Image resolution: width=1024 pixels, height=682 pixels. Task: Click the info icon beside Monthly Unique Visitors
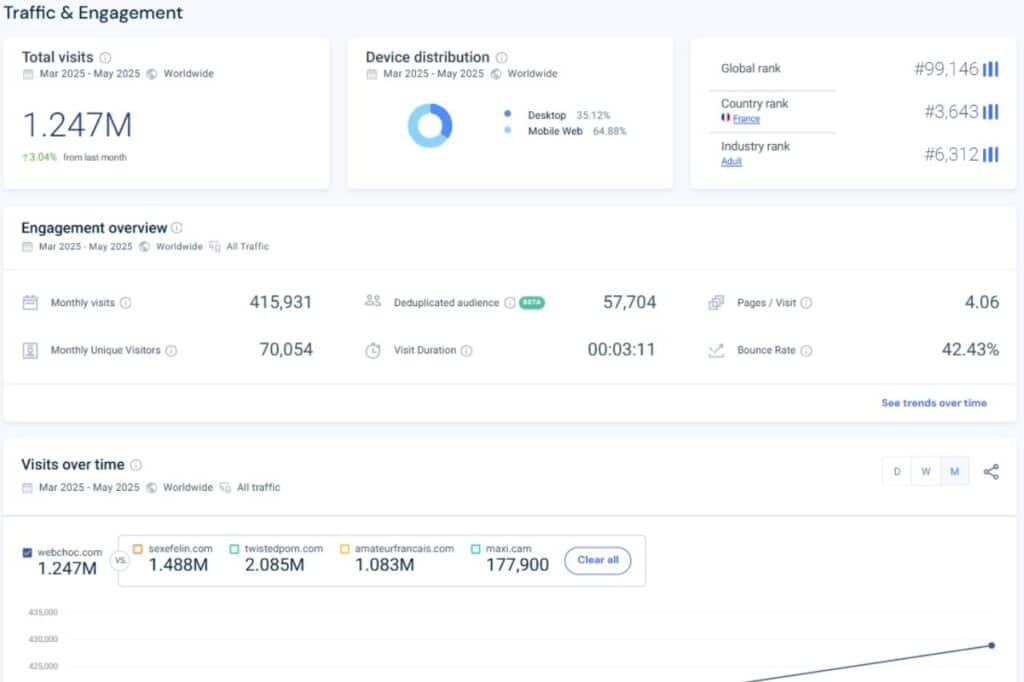(x=171, y=350)
